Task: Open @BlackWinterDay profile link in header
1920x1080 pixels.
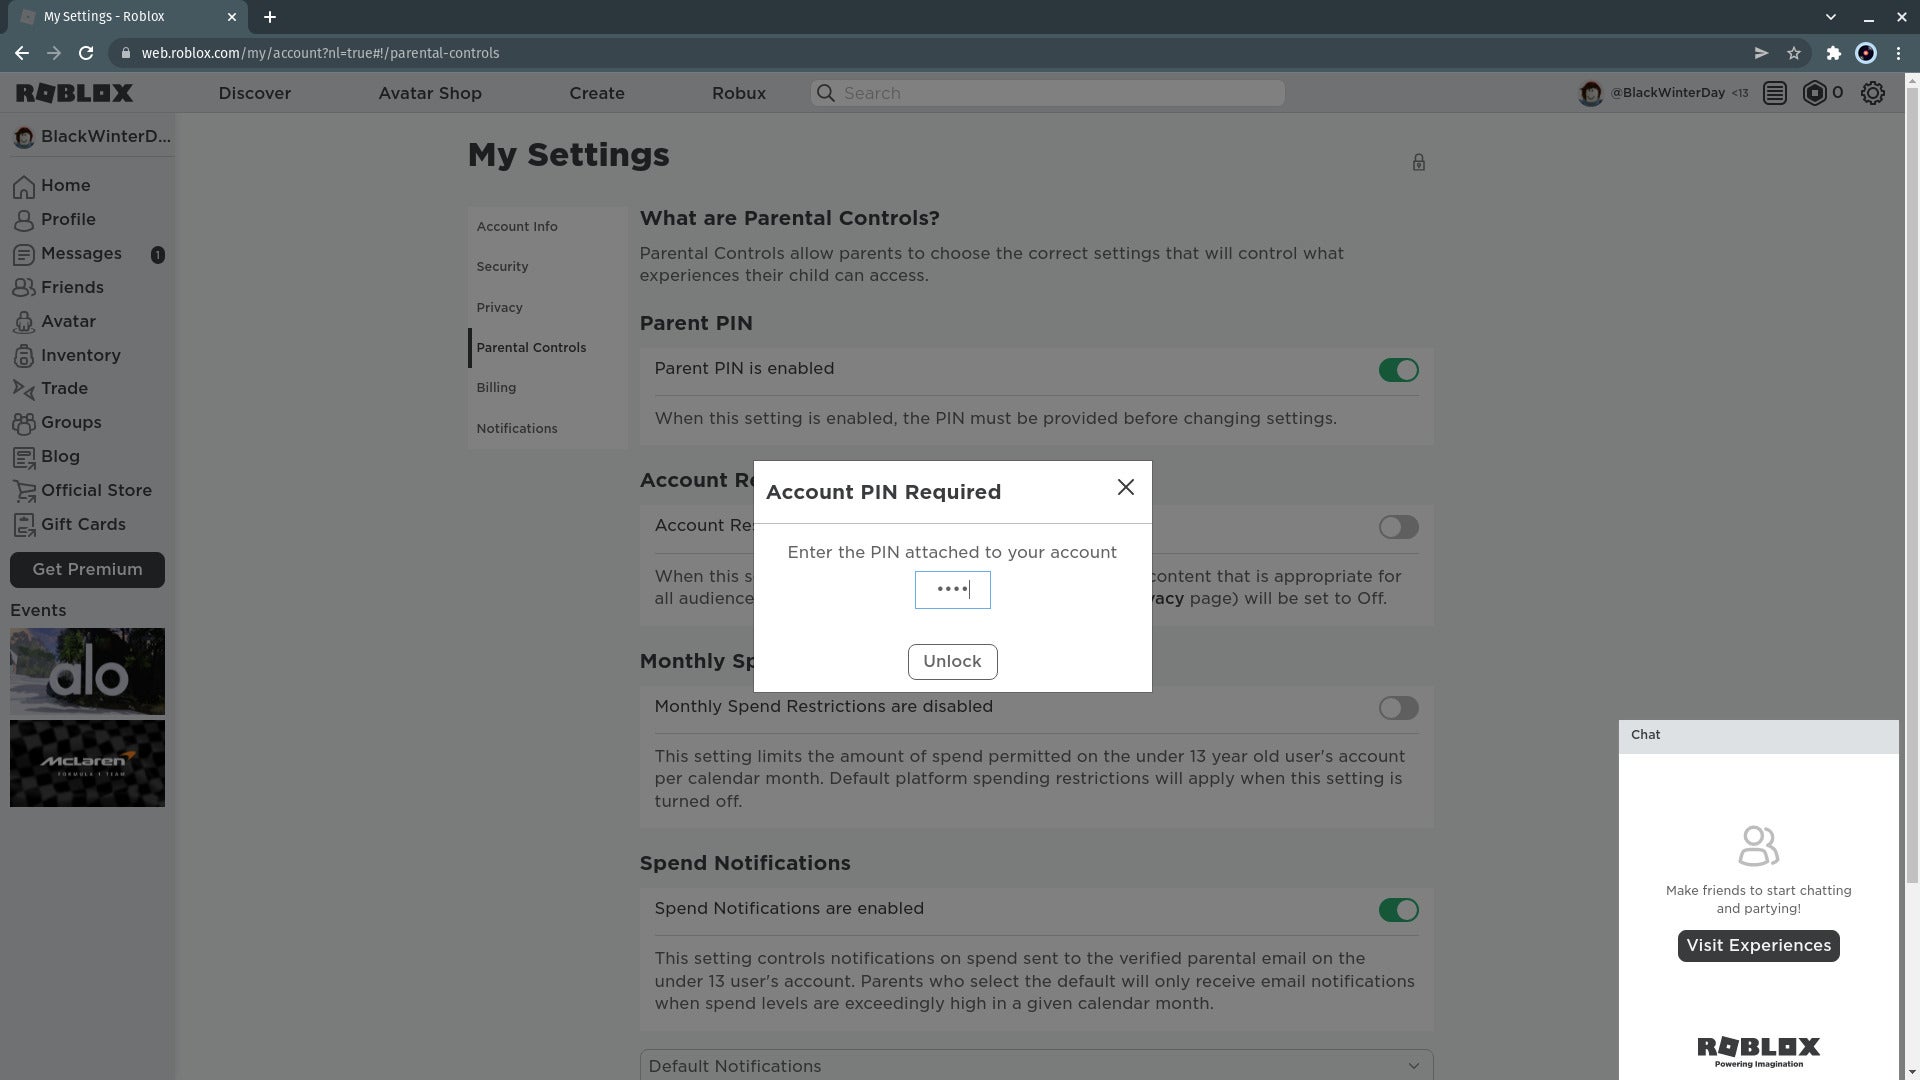Action: click(x=1667, y=93)
